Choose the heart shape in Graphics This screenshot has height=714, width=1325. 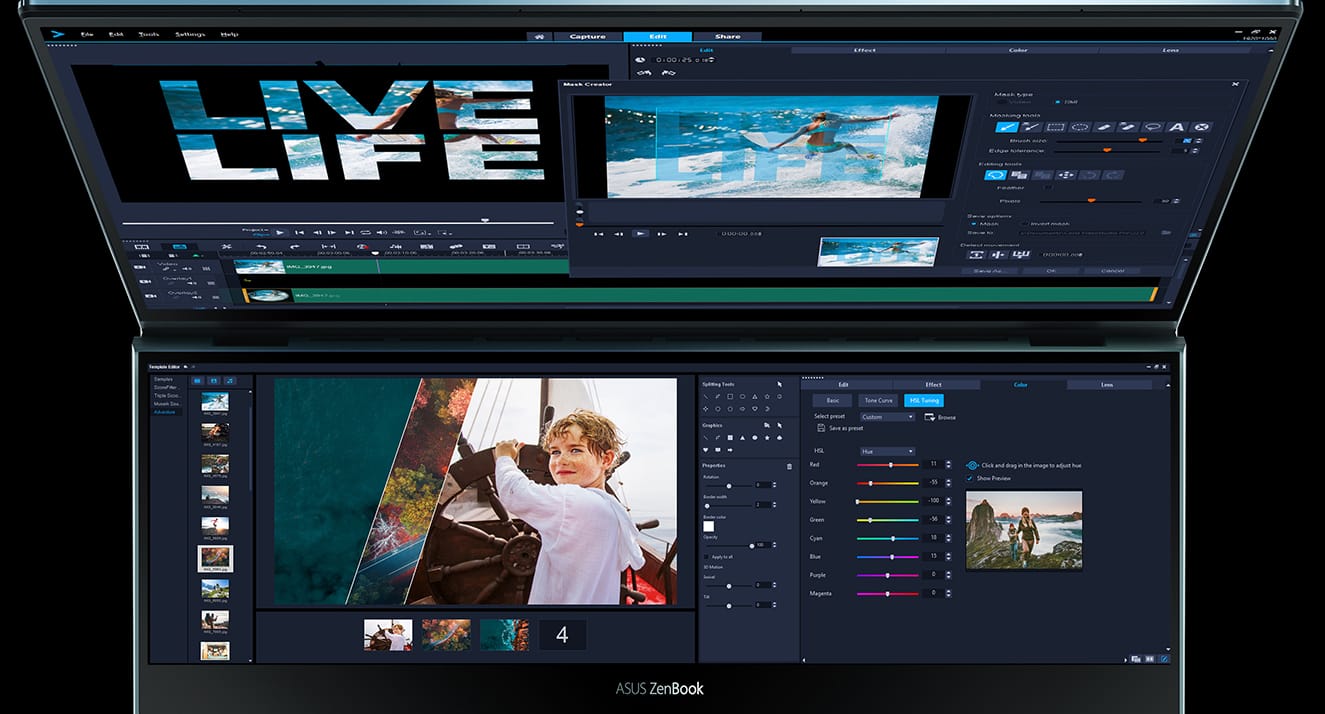pyautogui.click(x=706, y=450)
